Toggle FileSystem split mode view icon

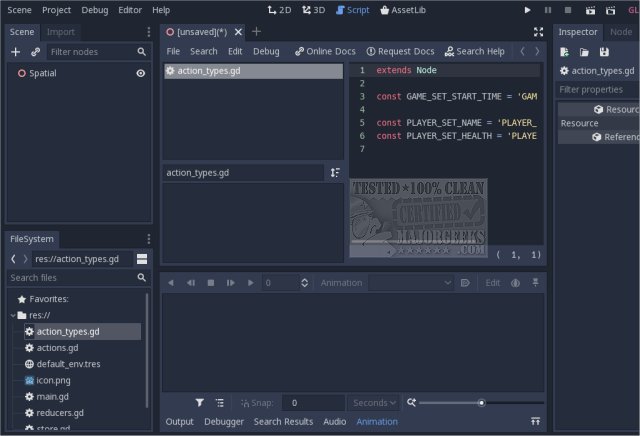click(x=142, y=259)
